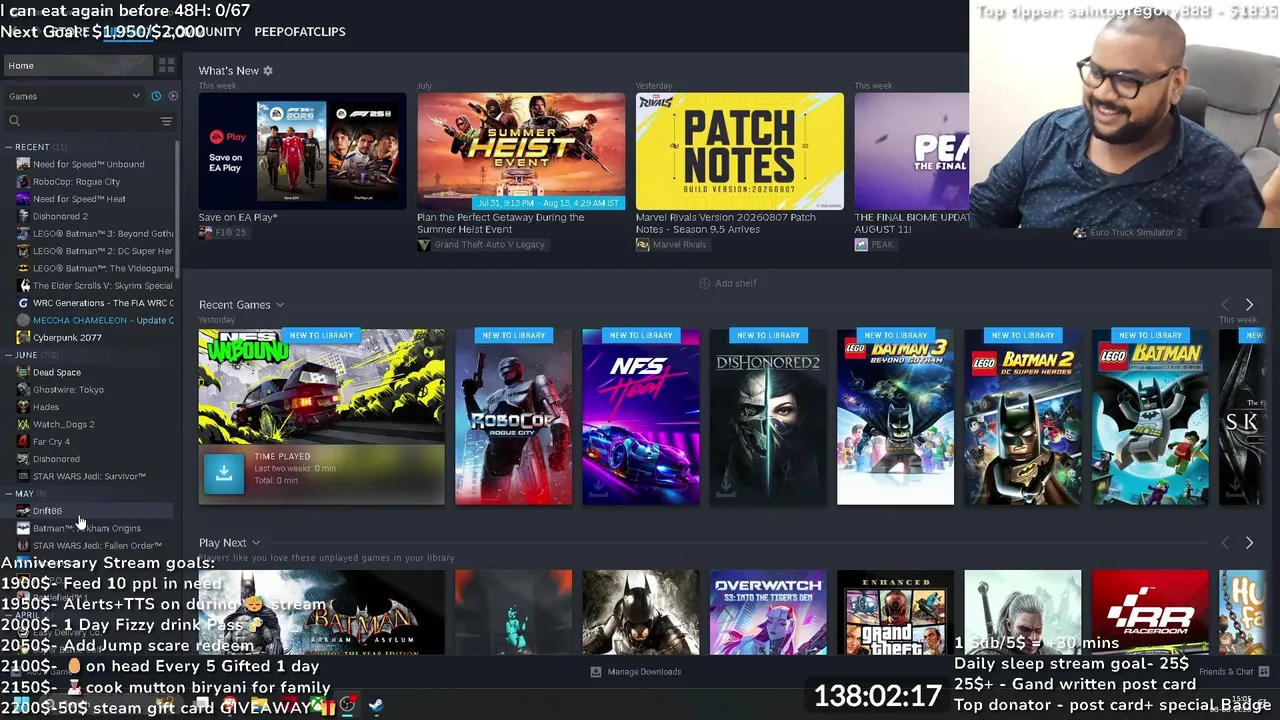Open the LEGO Batman 3 cover in Recent Games

tap(896, 417)
